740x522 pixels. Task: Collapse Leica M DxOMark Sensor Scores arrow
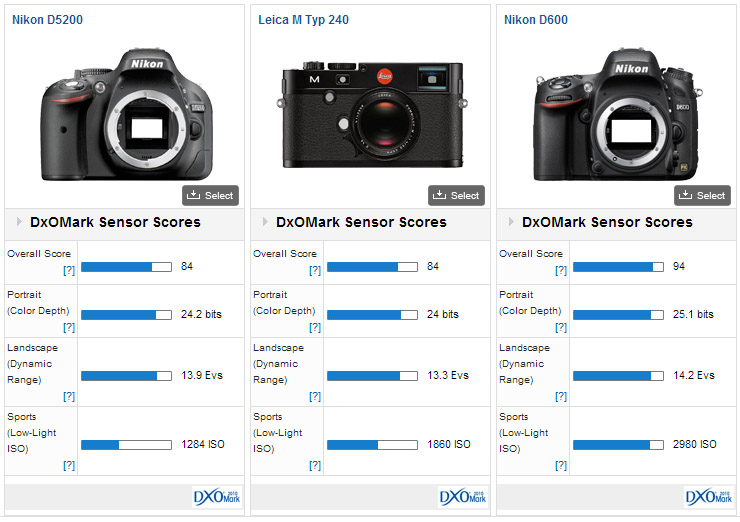(264, 222)
